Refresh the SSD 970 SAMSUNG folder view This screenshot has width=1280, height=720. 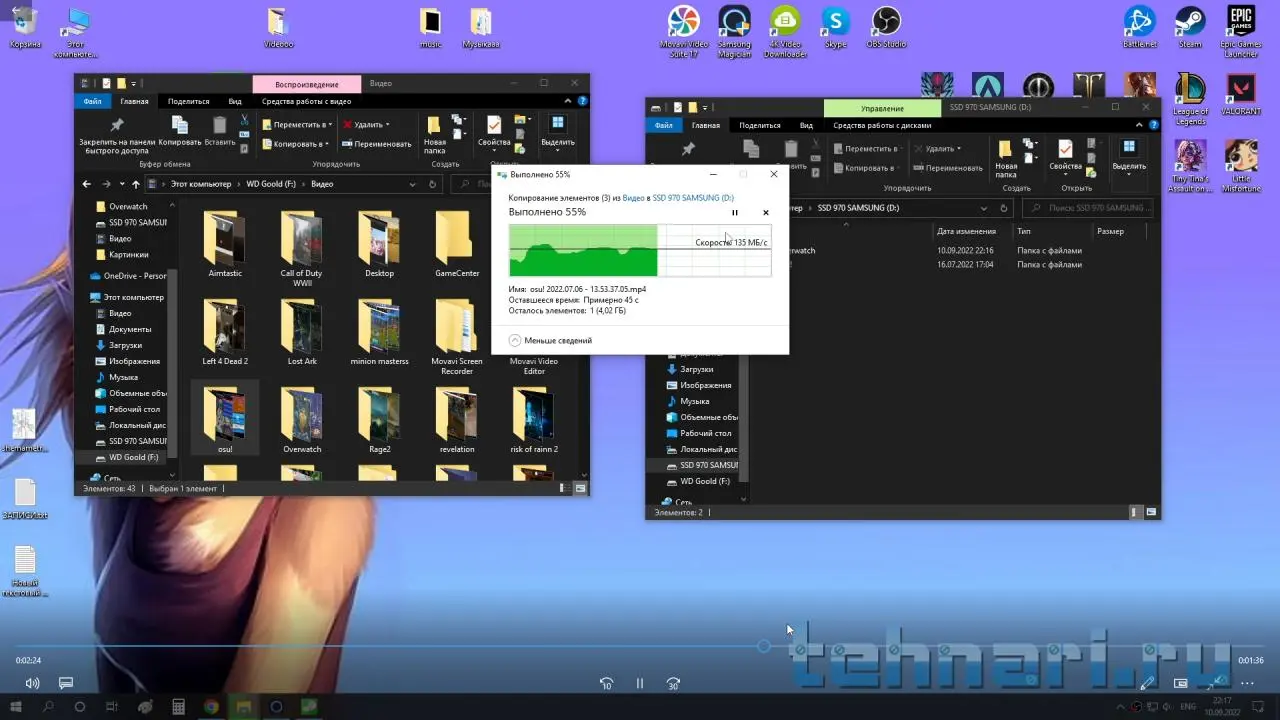1004,208
